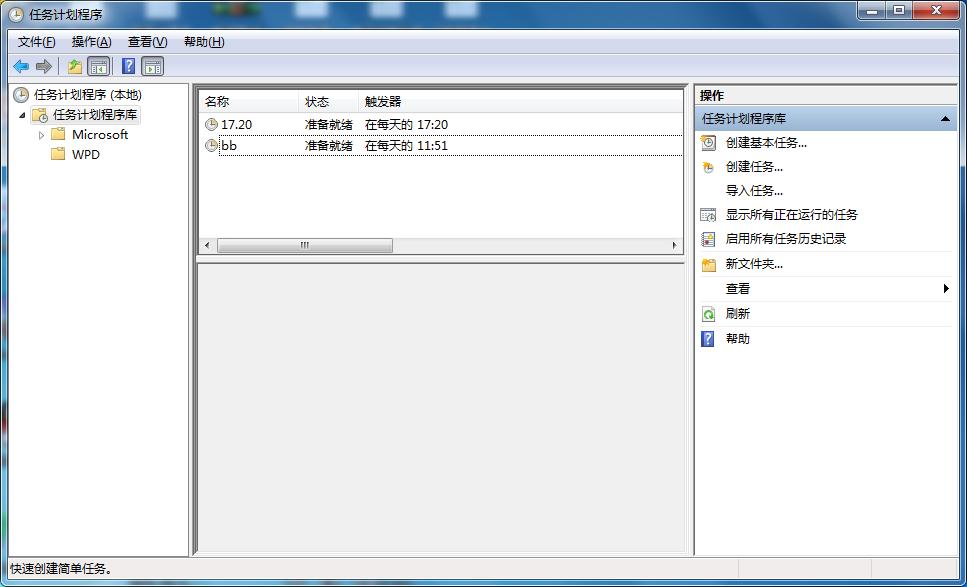Click the Back navigation arrow on the toolbar
Viewport: 967px width, 587px height.
20,66
